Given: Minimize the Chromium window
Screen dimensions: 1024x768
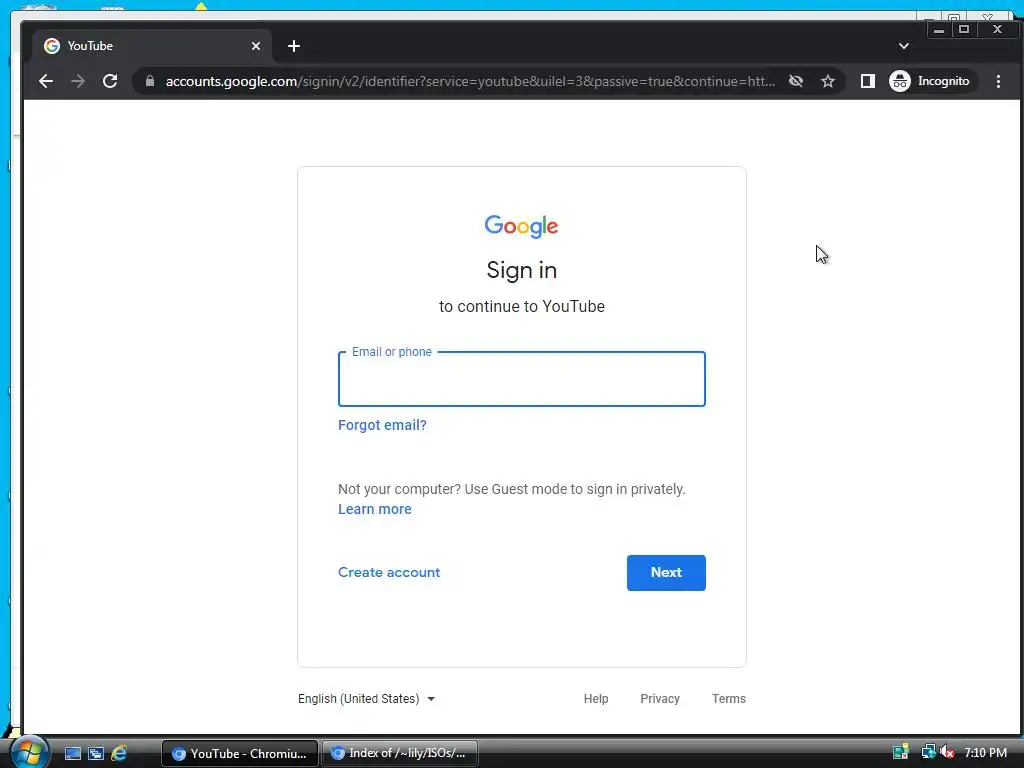Looking at the screenshot, I should click(938, 29).
